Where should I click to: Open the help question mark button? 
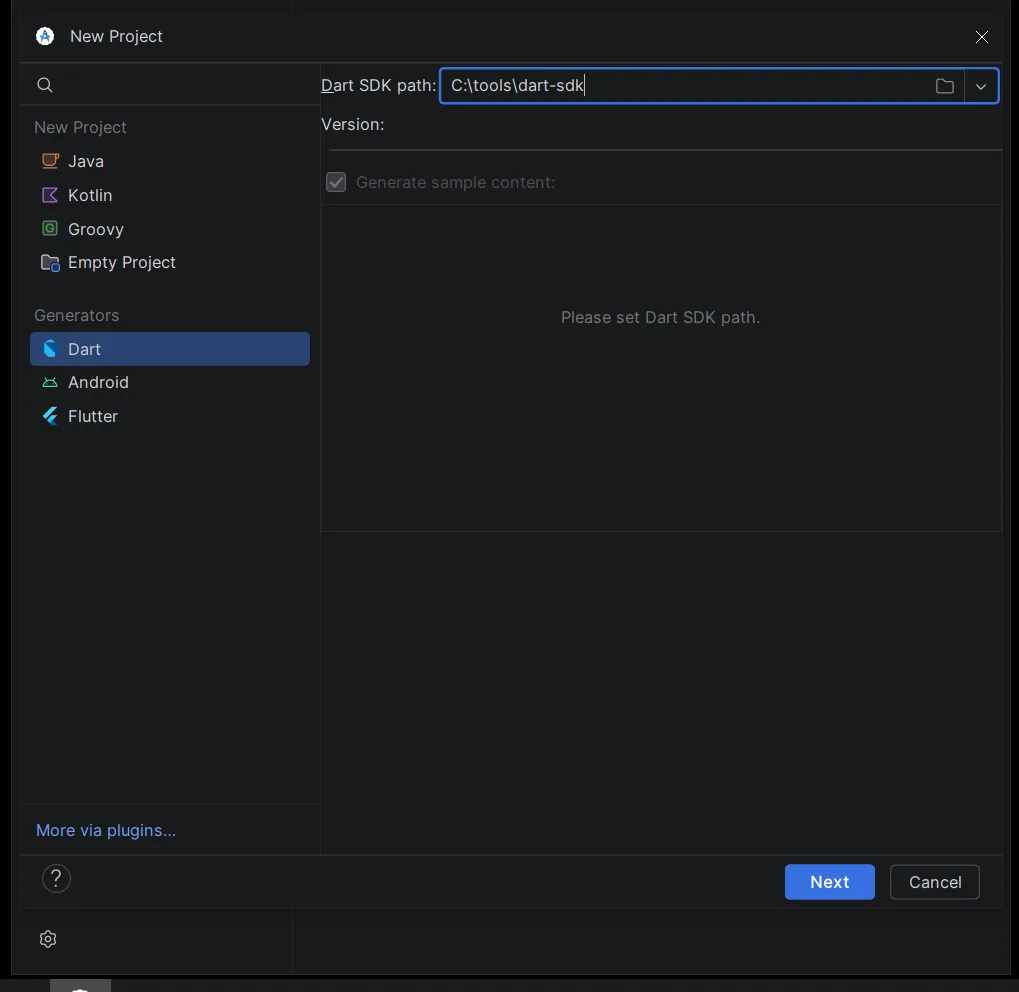click(57, 879)
